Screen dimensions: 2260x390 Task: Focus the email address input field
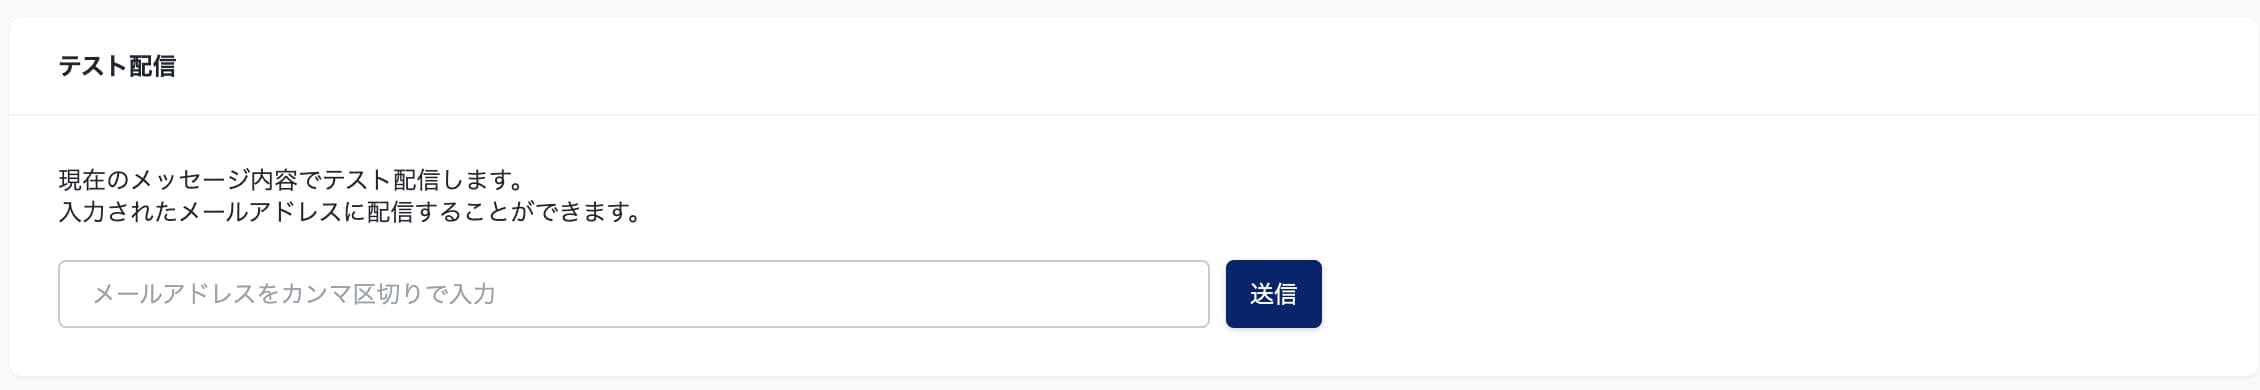point(634,294)
